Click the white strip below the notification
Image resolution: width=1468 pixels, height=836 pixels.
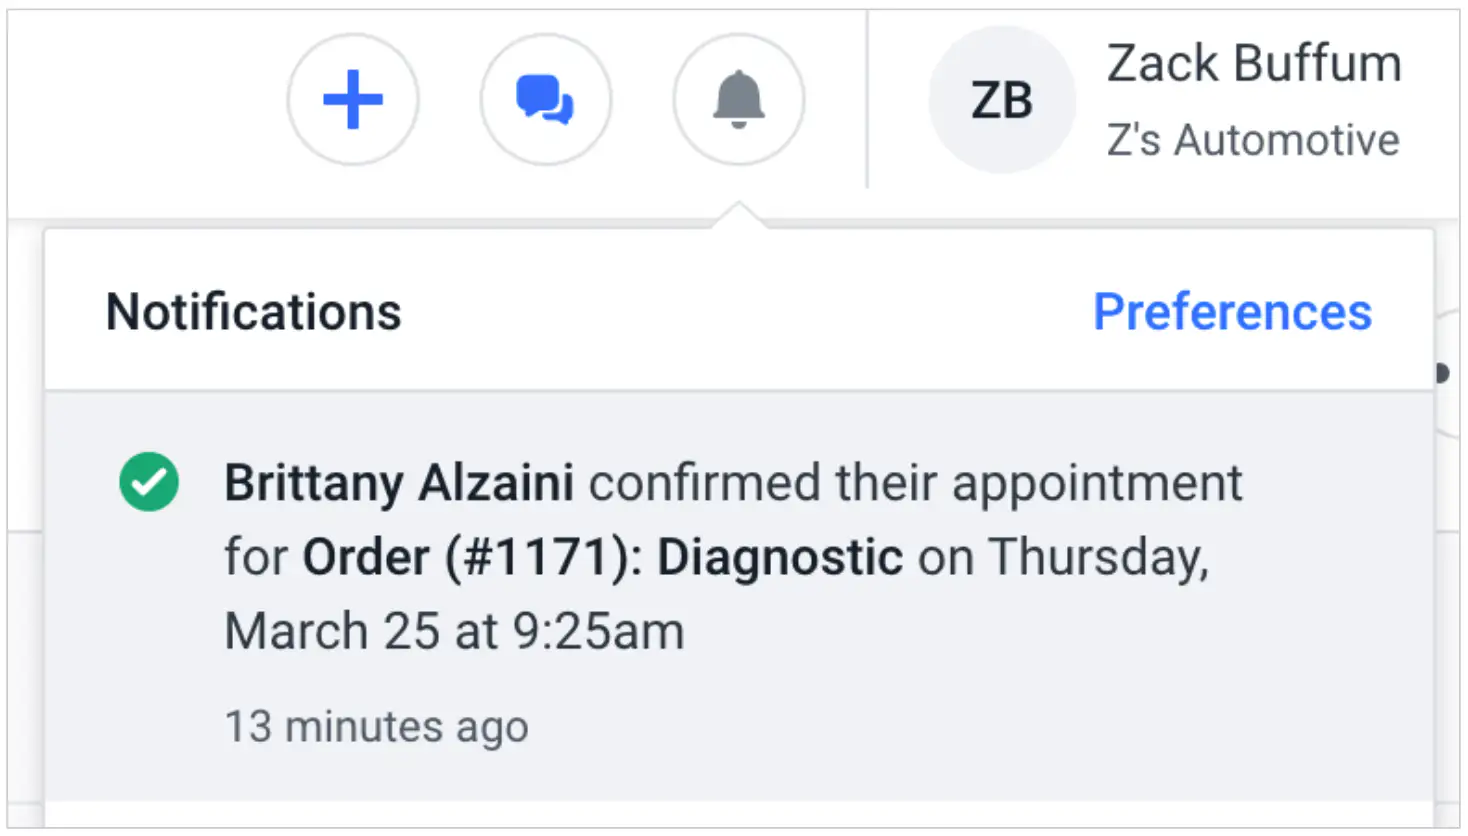tap(738, 814)
